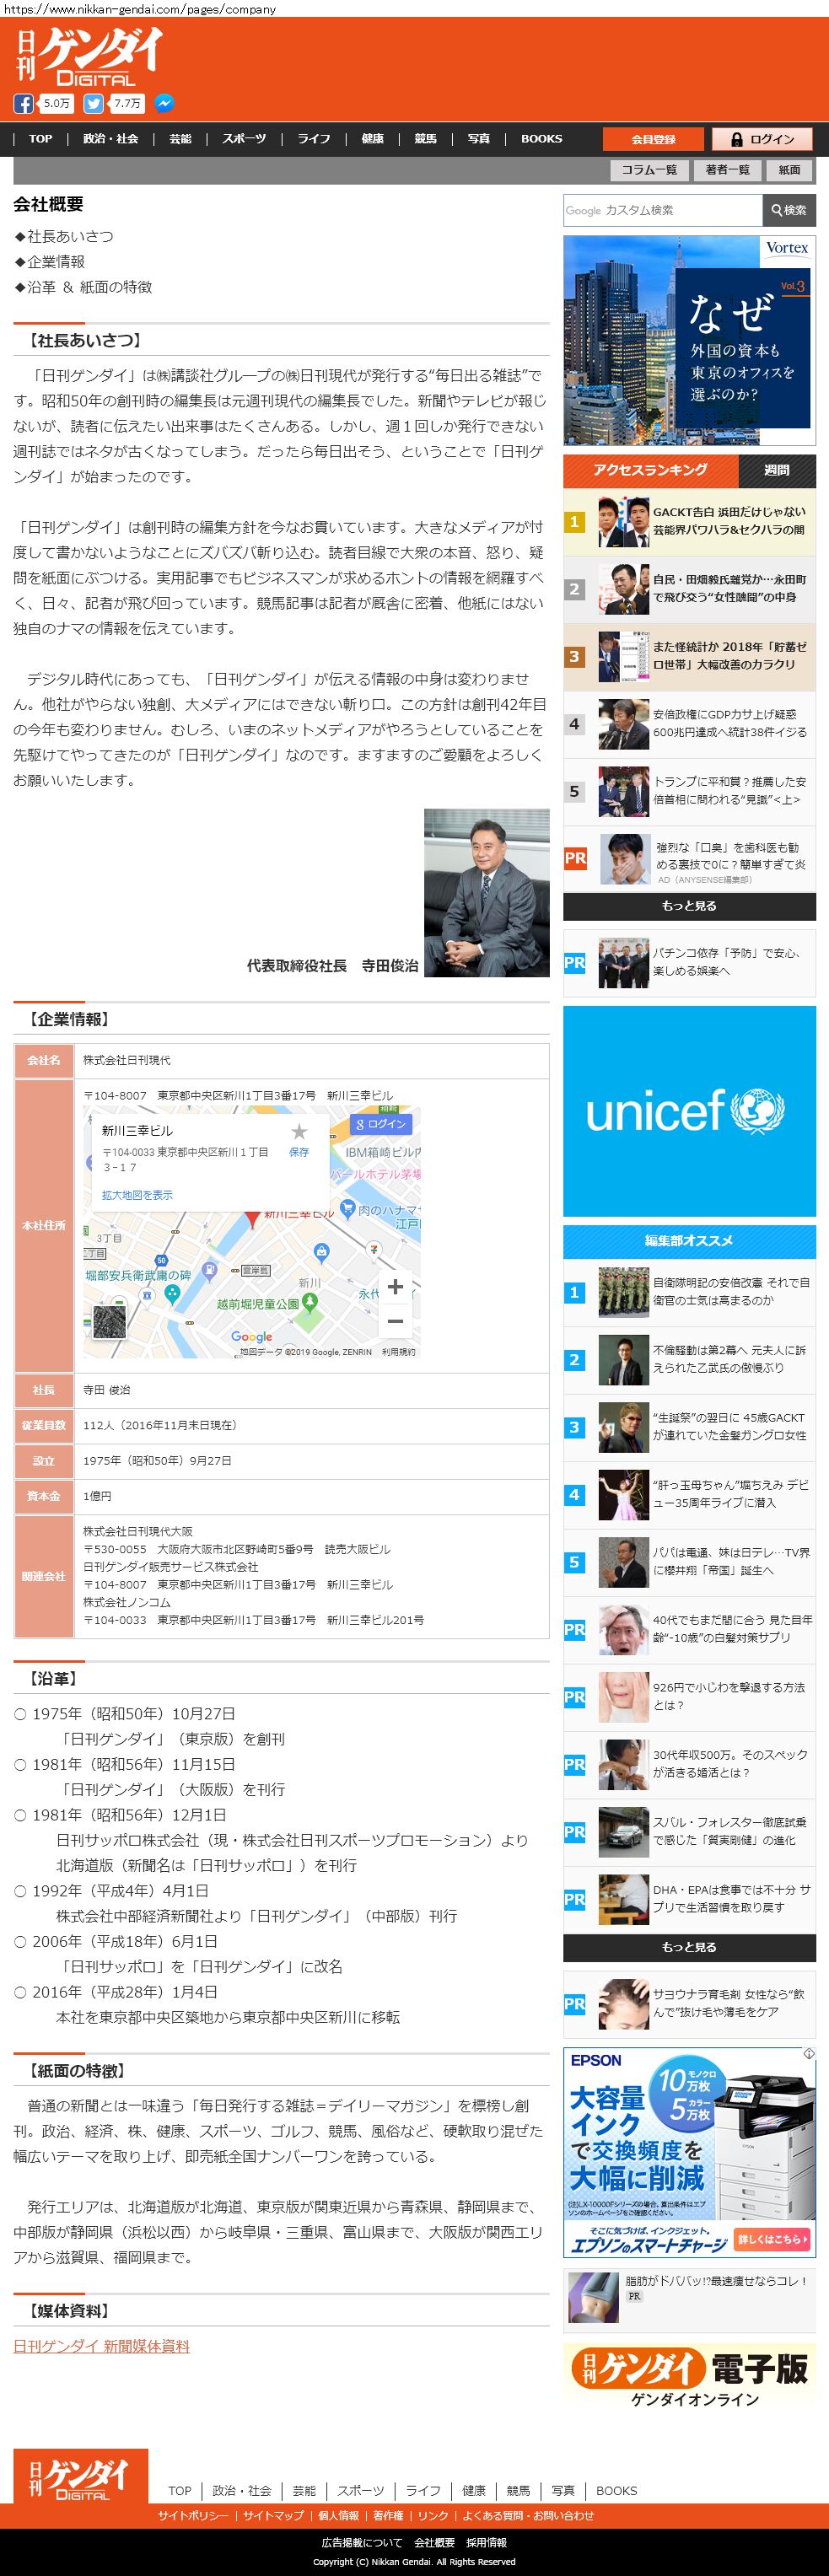
Task: Sign in via the map ログイン button
Action: [x=380, y=1124]
